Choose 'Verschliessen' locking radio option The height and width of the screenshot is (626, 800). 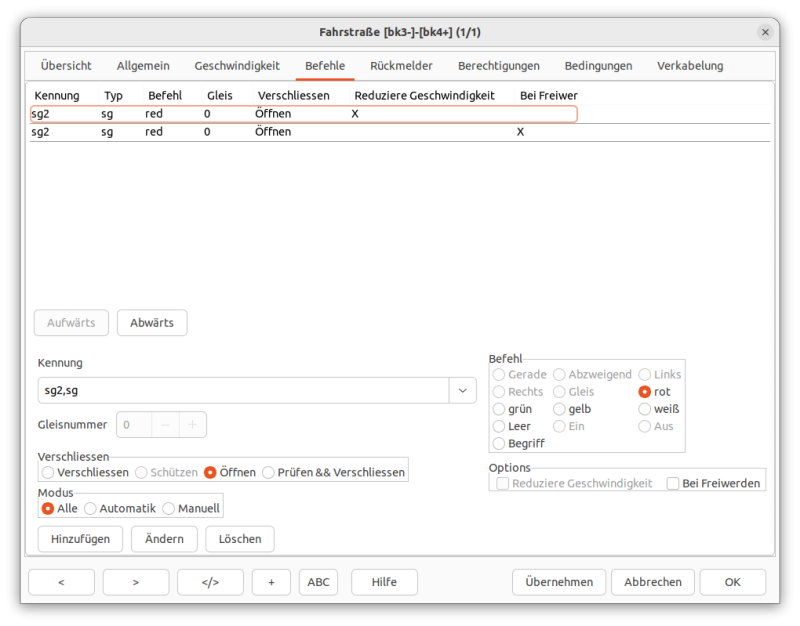coord(48,472)
